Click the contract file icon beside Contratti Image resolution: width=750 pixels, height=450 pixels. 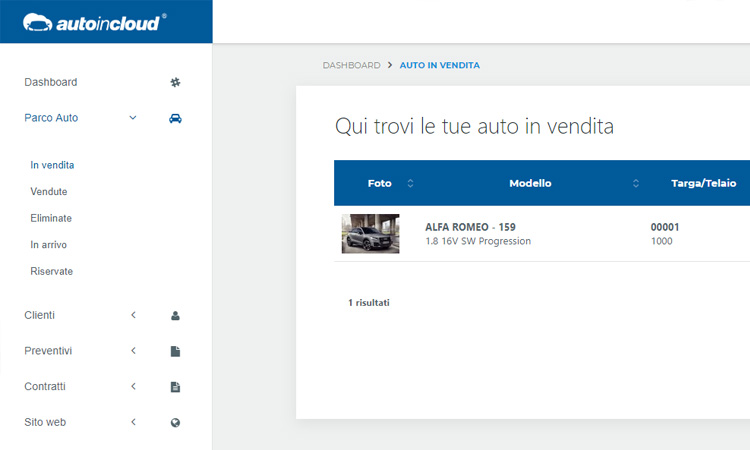coord(176,387)
